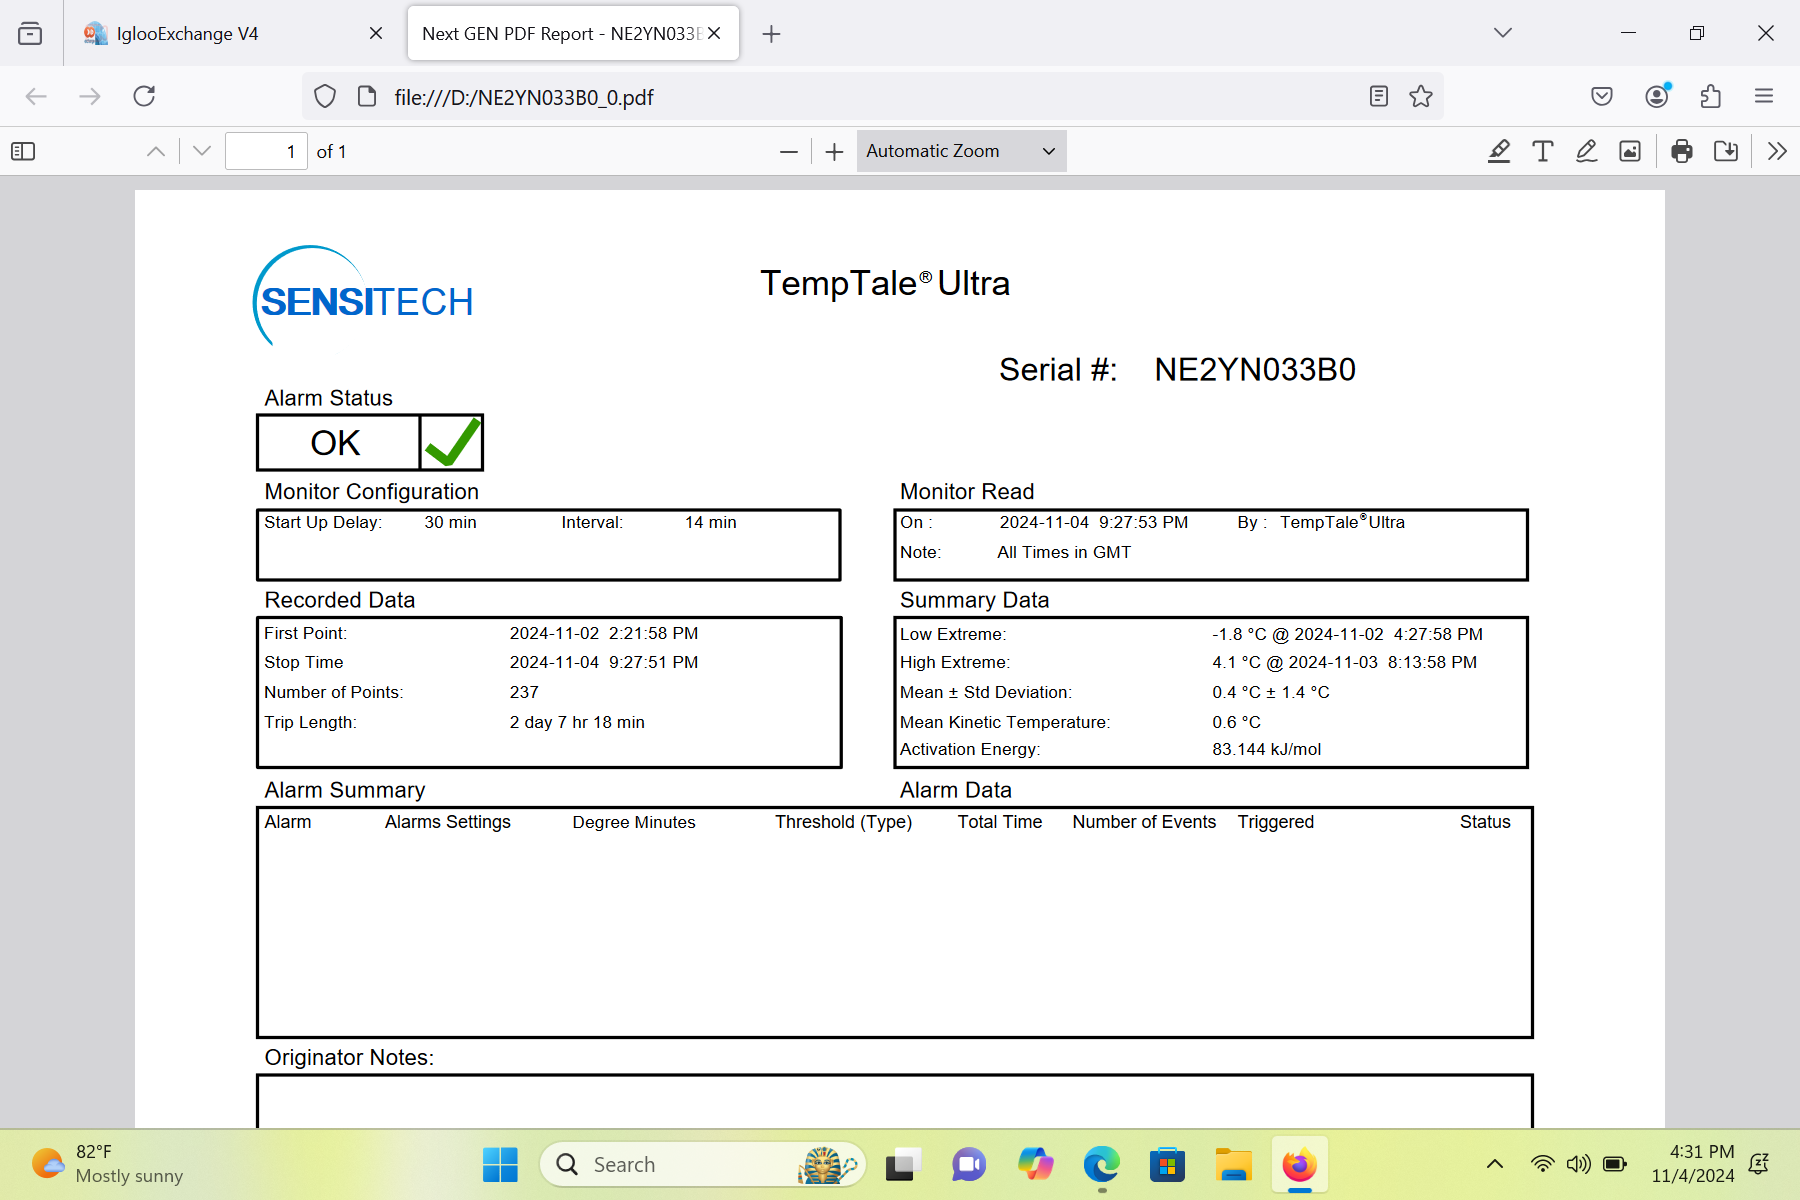Click the All Times in GMT note
The width and height of the screenshot is (1800, 1200).
pos(1064,552)
